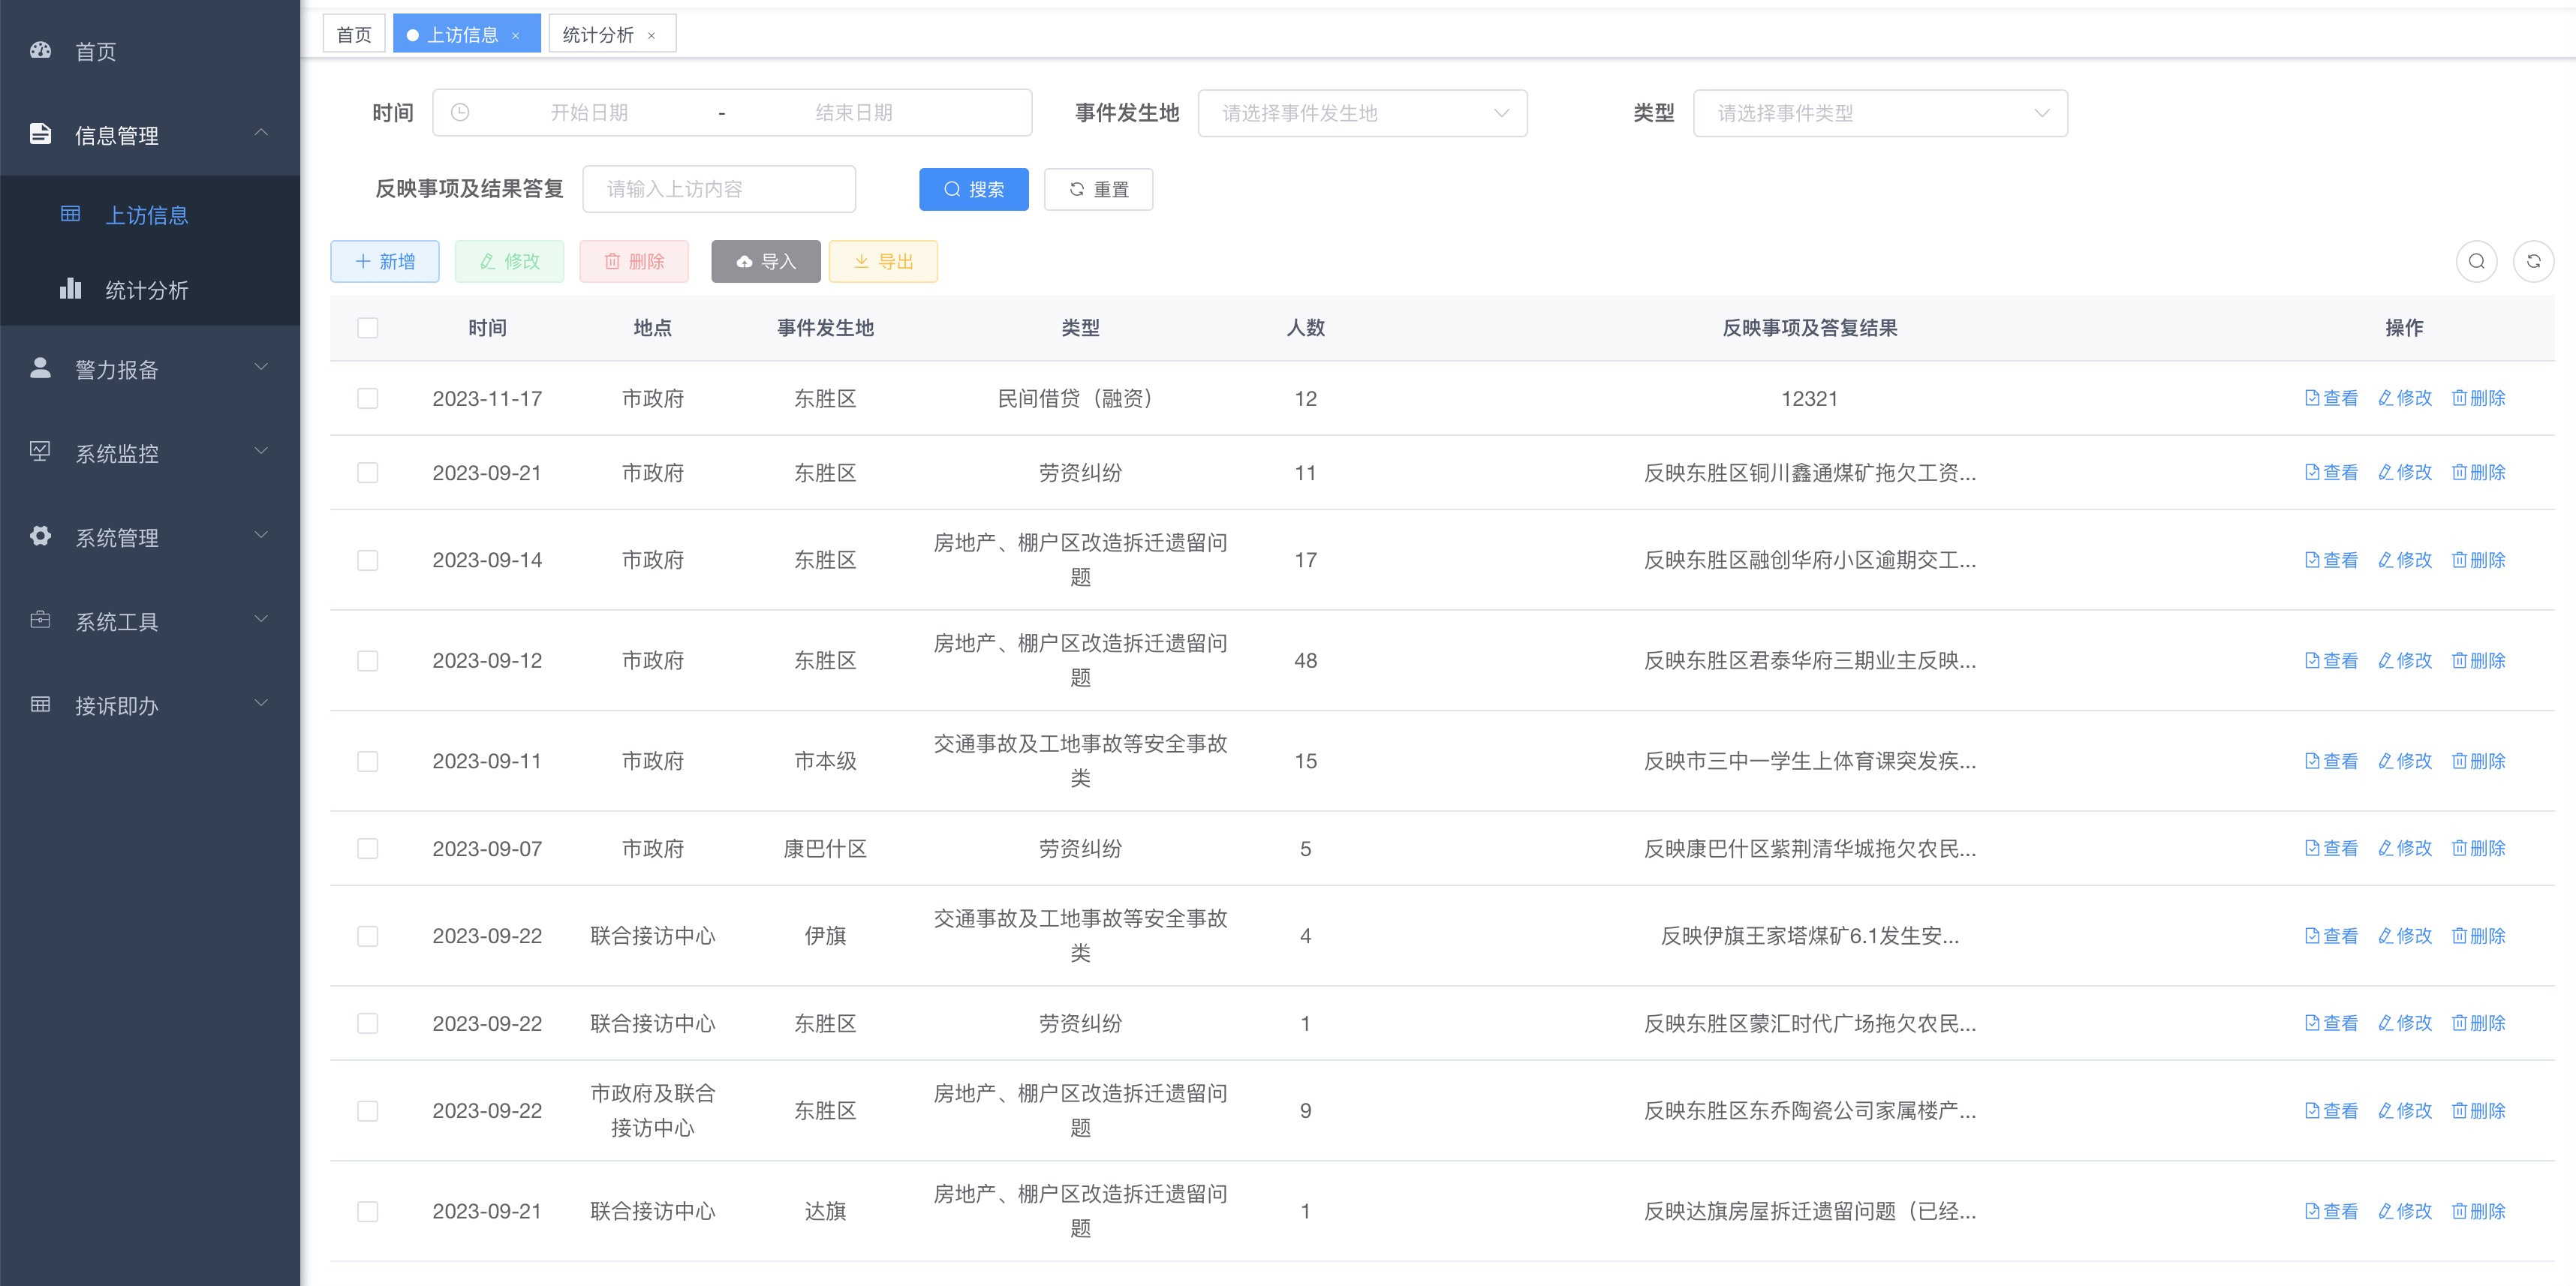Click the clock icon in date range field
Screen dimensions: 2576x1286
[x=460, y=112]
